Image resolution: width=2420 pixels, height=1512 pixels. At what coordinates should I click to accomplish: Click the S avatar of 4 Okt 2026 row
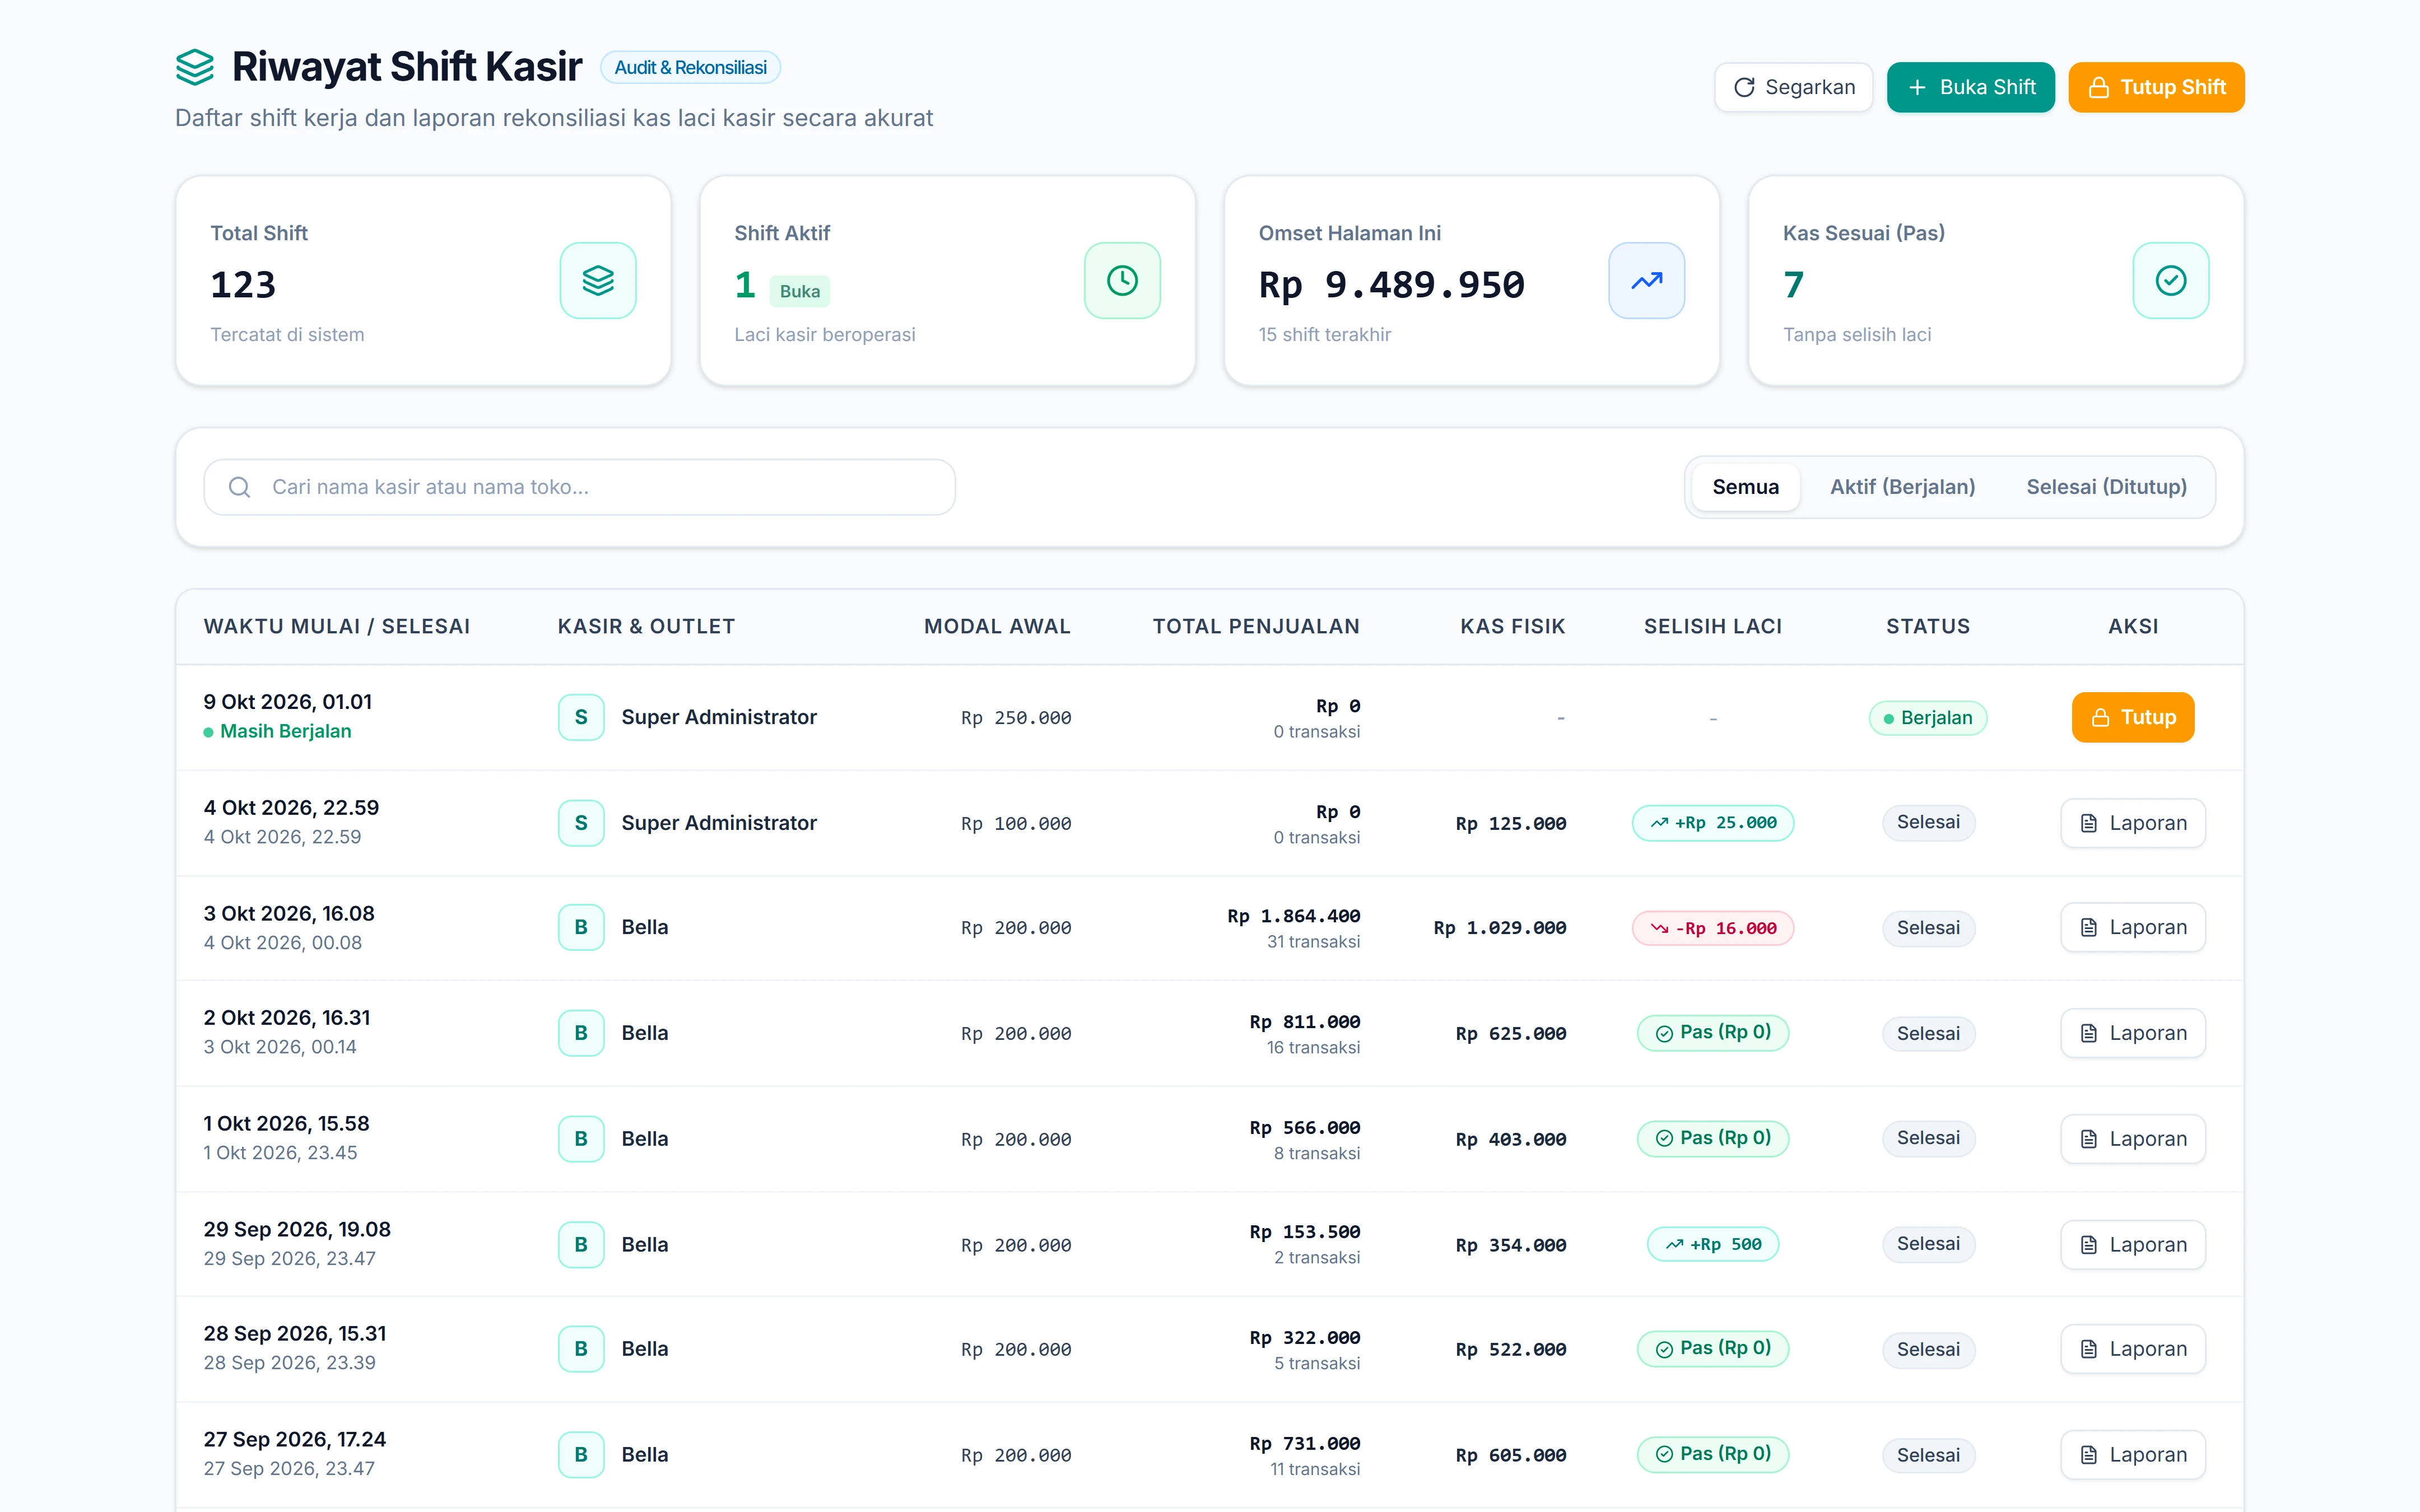[x=581, y=823]
